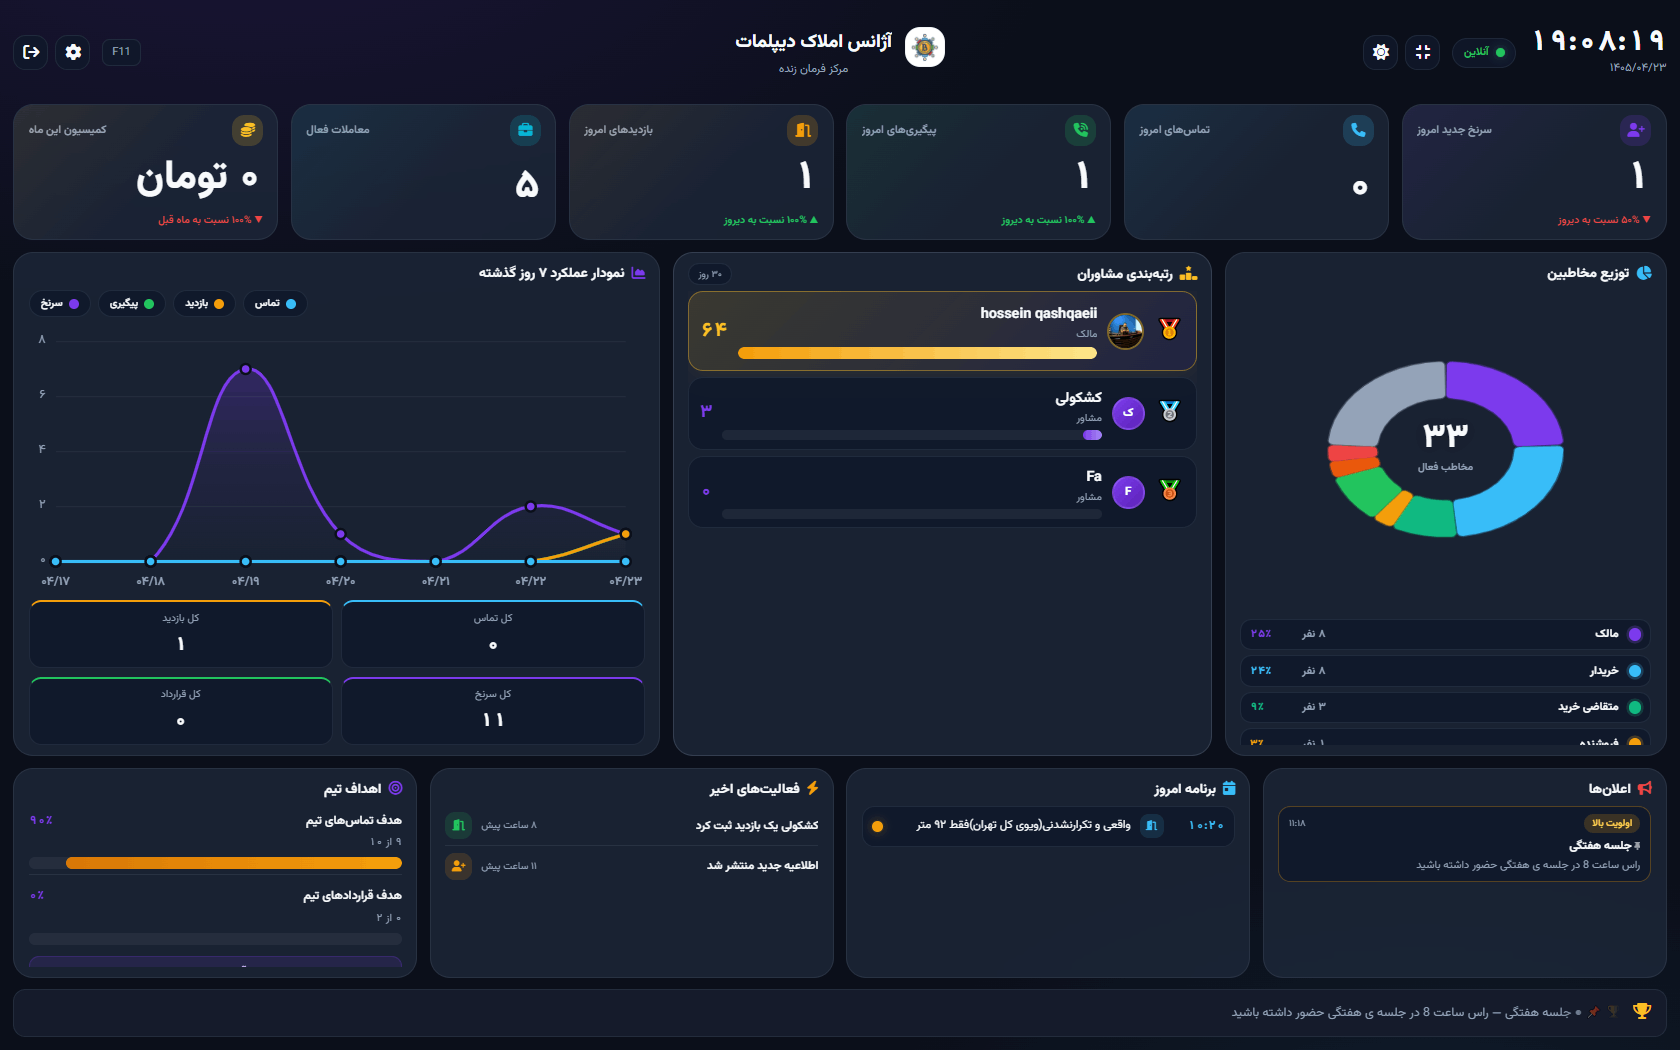The width and height of the screenshot is (1680, 1050).
Task: Click the exit-fullscreen collapse icon near the clock
Action: 1422,52
